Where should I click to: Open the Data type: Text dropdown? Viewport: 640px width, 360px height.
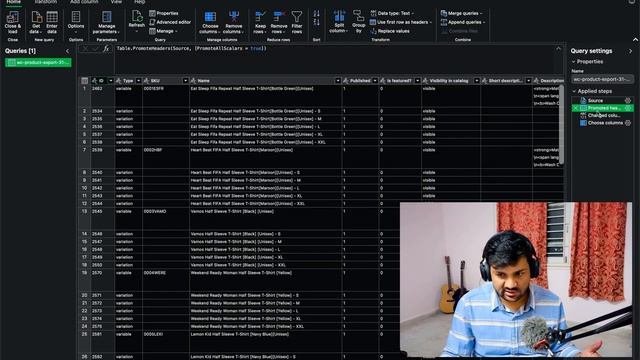click(x=392, y=13)
